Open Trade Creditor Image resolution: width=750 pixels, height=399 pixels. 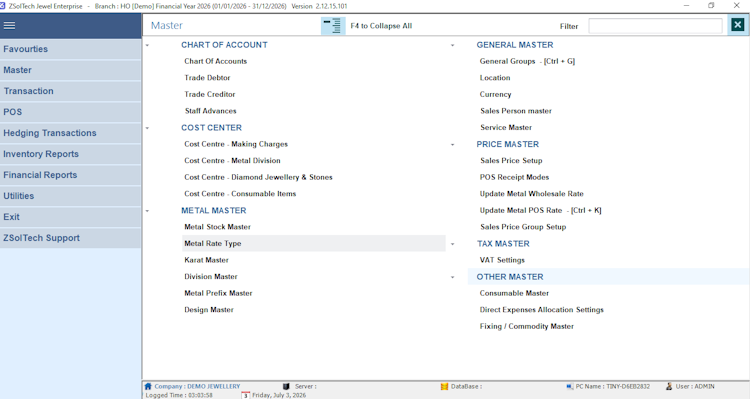click(x=210, y=94)
